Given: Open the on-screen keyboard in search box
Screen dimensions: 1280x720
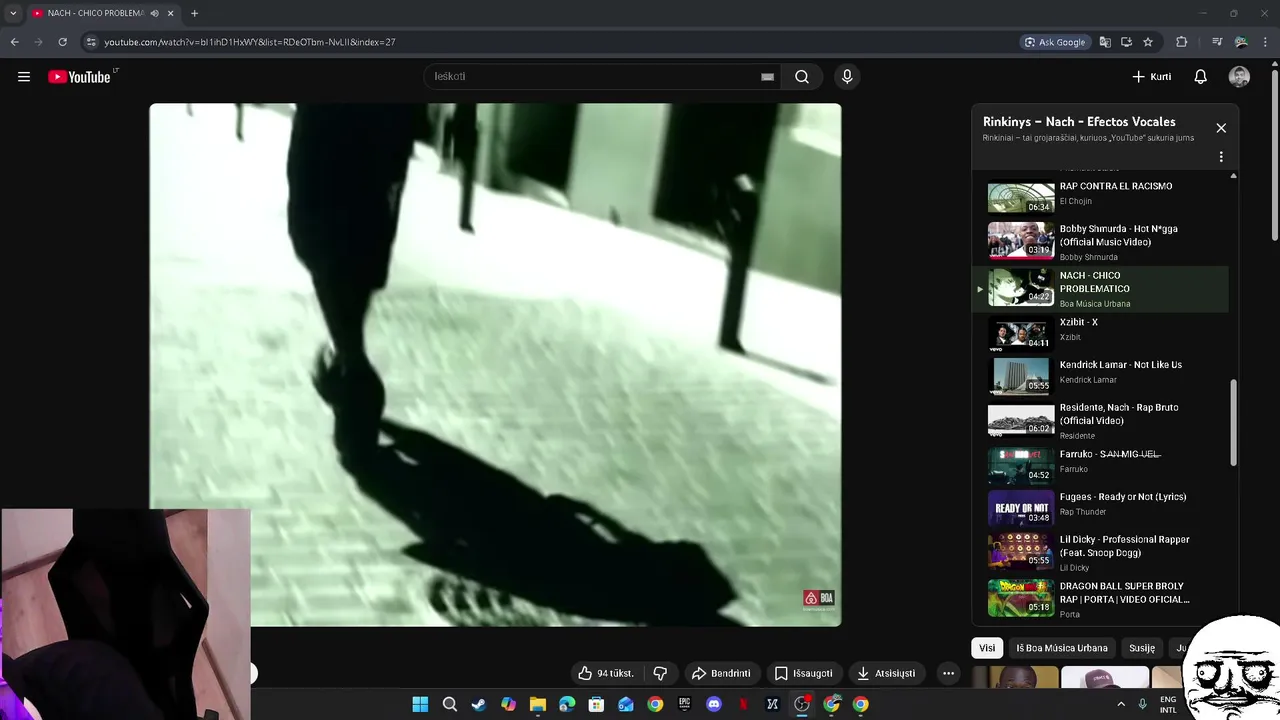Looking at the screenshot, I should coord(767,77).
